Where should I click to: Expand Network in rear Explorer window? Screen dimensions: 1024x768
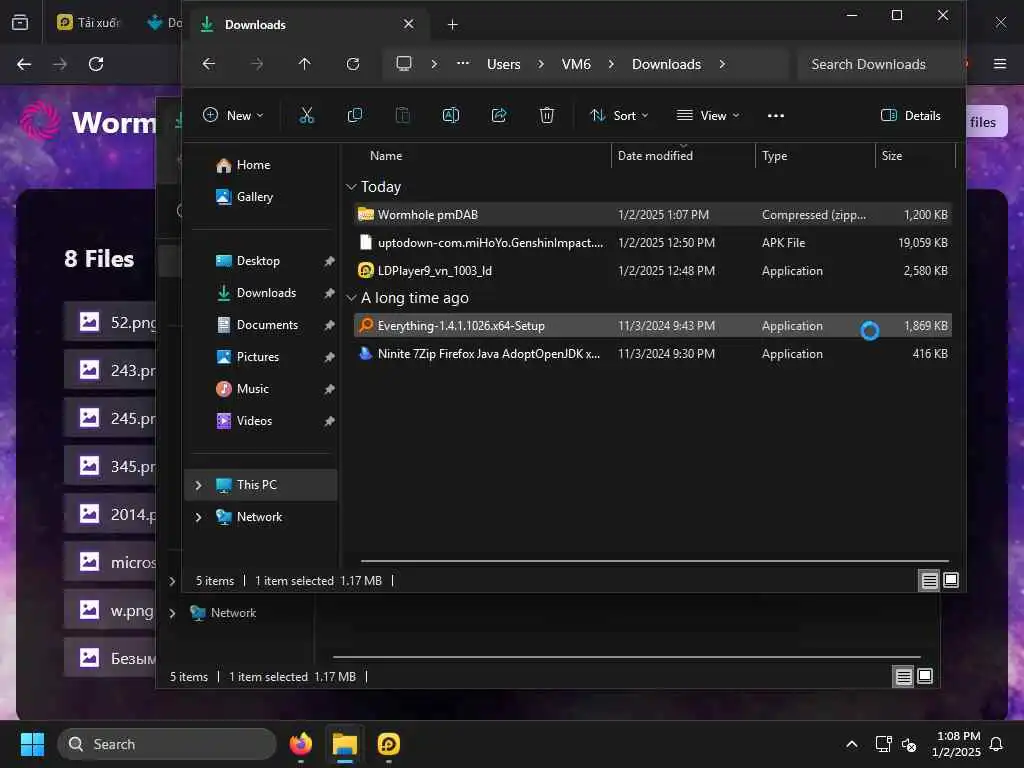(x=172, y=613)
